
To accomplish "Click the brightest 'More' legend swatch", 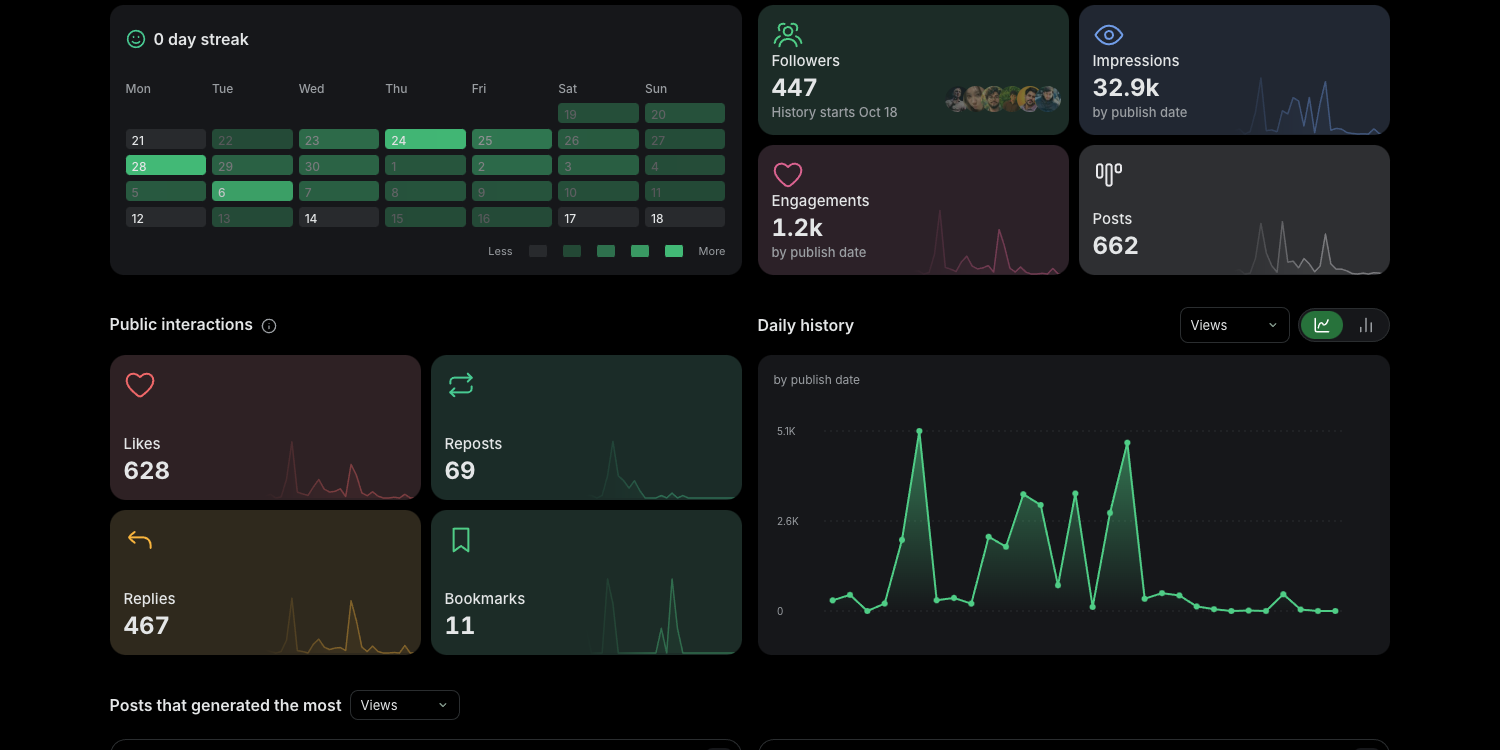I will pyautogui.click(x=674, y=251).
